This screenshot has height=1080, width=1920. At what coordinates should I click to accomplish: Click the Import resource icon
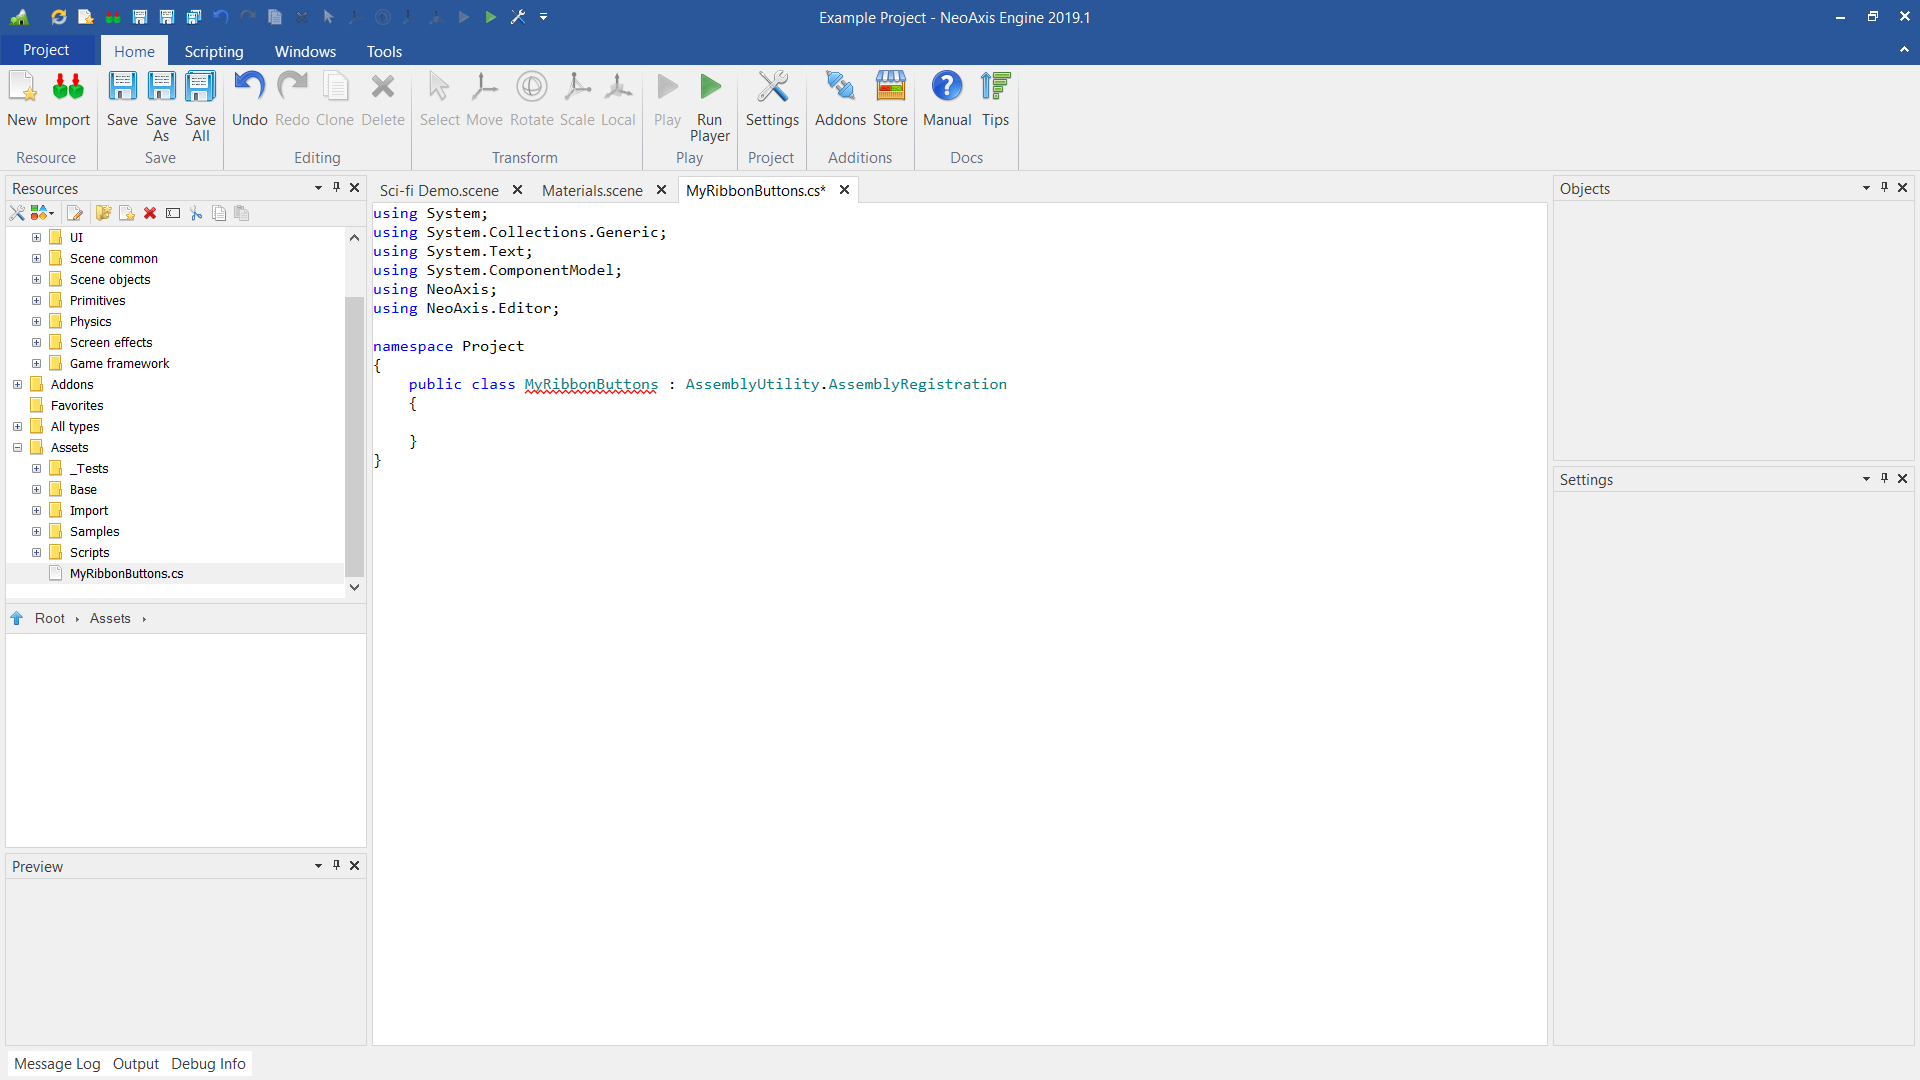67,88
